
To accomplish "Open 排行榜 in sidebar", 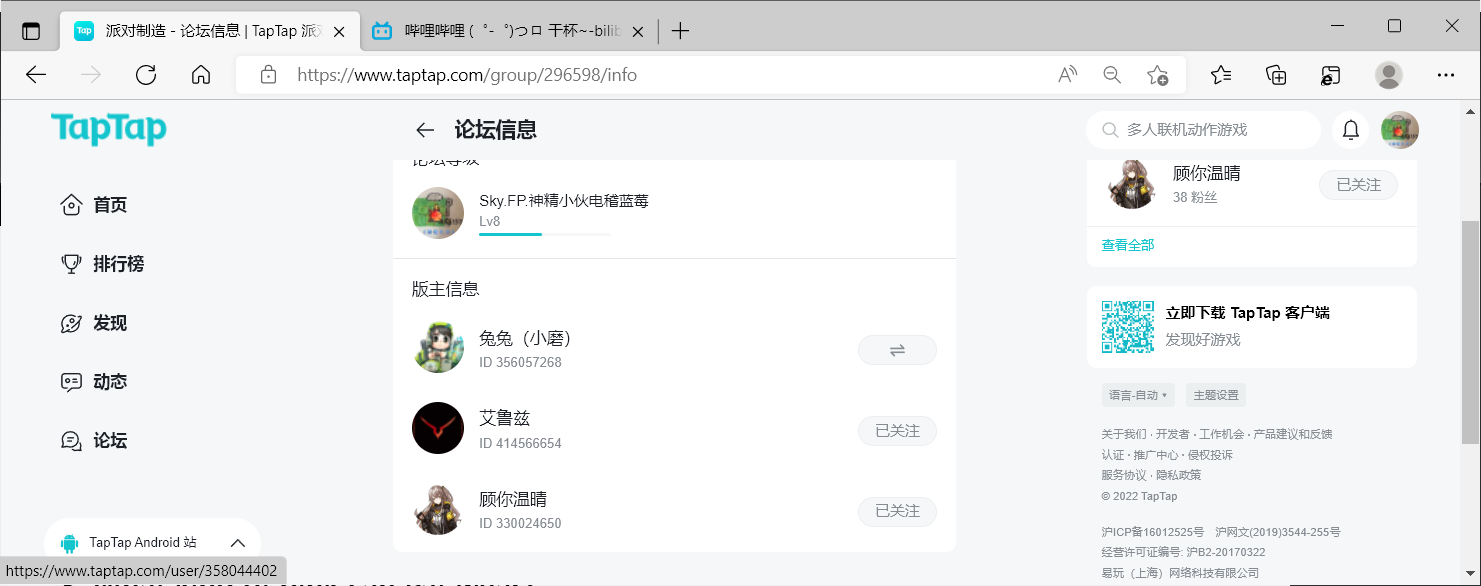I will pos(103,264).
